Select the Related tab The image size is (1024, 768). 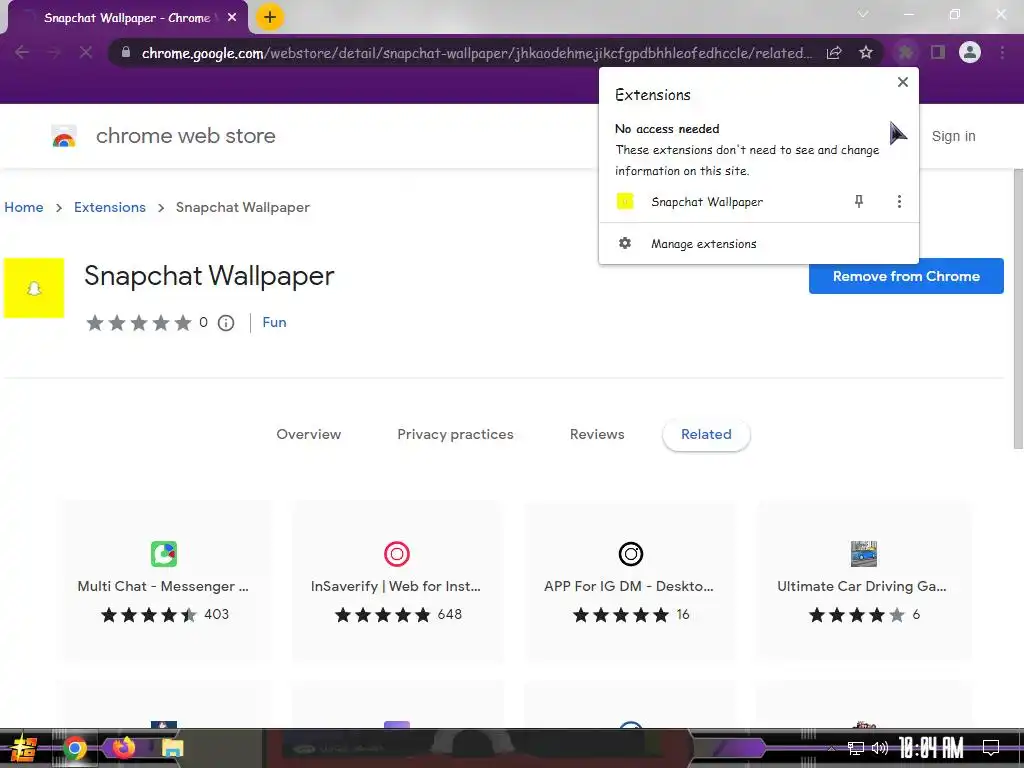point(706,434)
